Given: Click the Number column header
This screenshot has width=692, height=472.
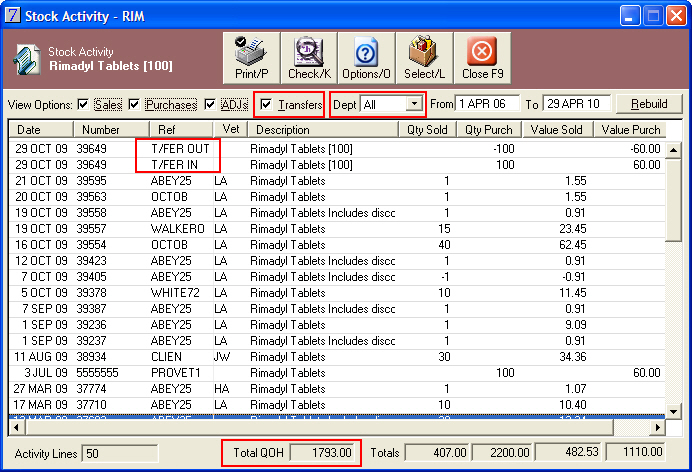Looking at the screenshot, I should pyautogui.click(x=111, y=130).
